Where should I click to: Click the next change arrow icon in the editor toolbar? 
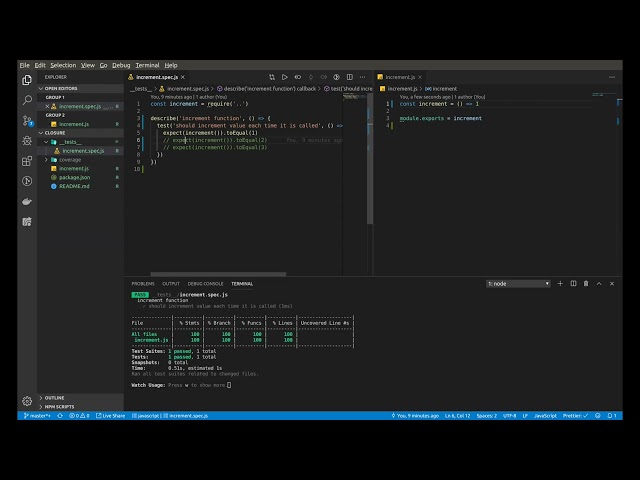324,77
